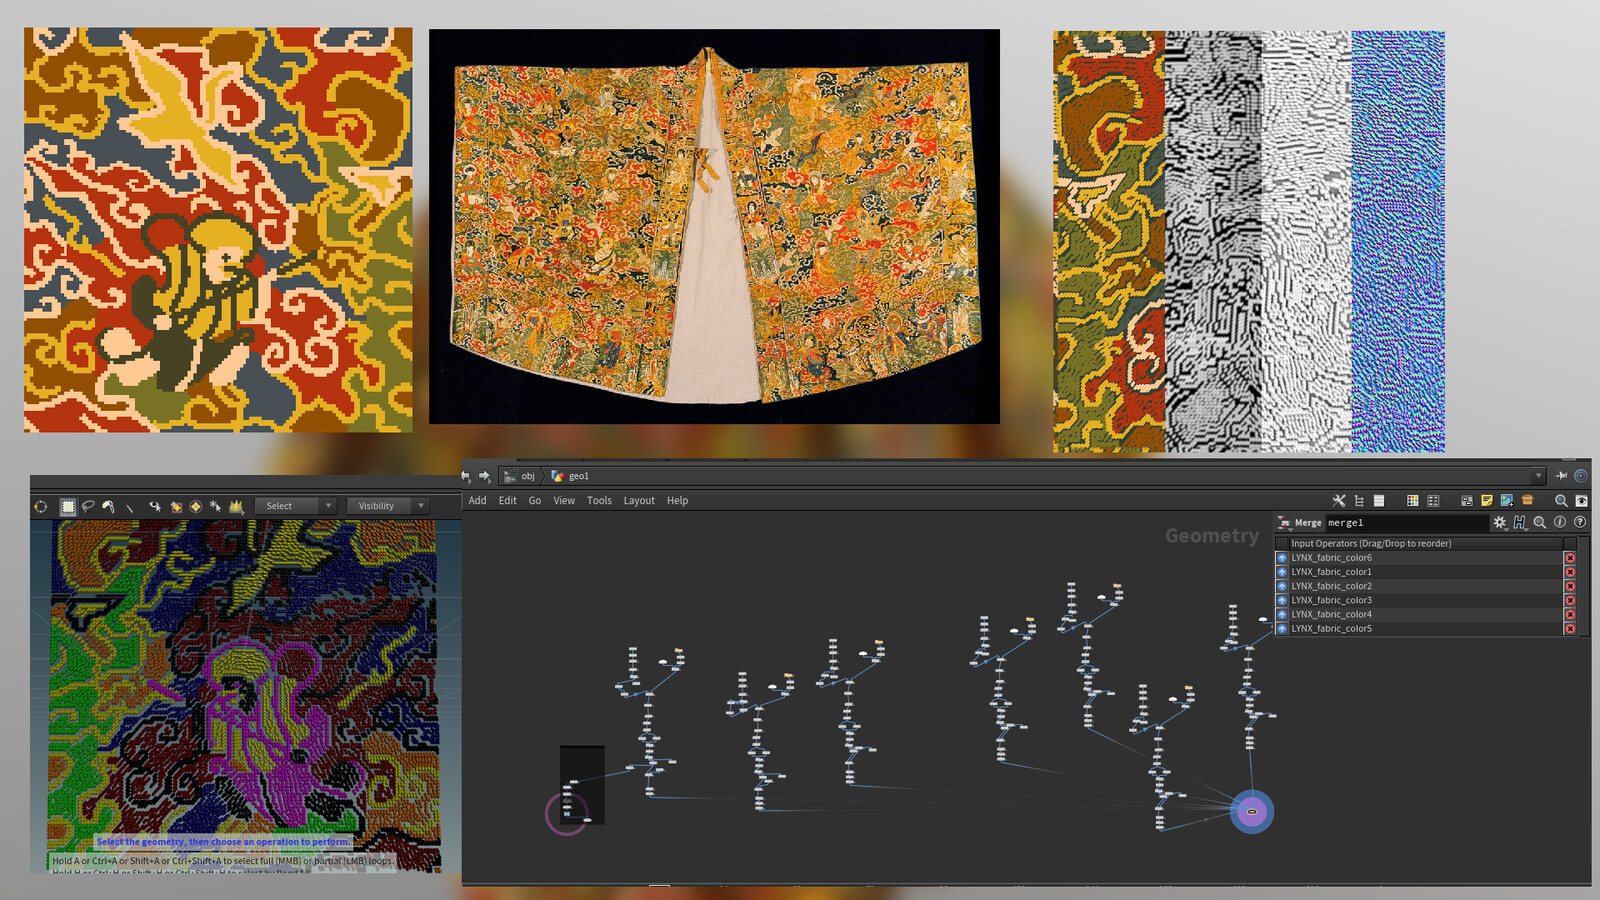Click the circular handle tool icon
The width and height of the screenshot is (1600, 900).
click(41, 506)
